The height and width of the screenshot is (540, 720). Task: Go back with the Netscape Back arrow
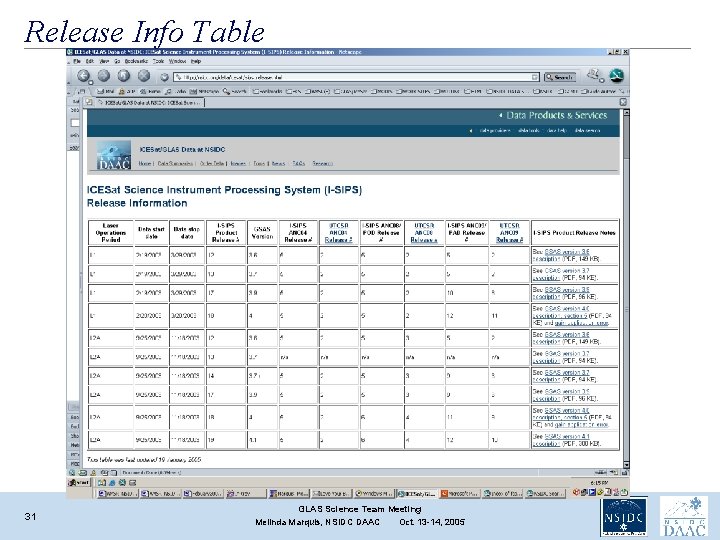pyautogui.click(x=84, y=76)
